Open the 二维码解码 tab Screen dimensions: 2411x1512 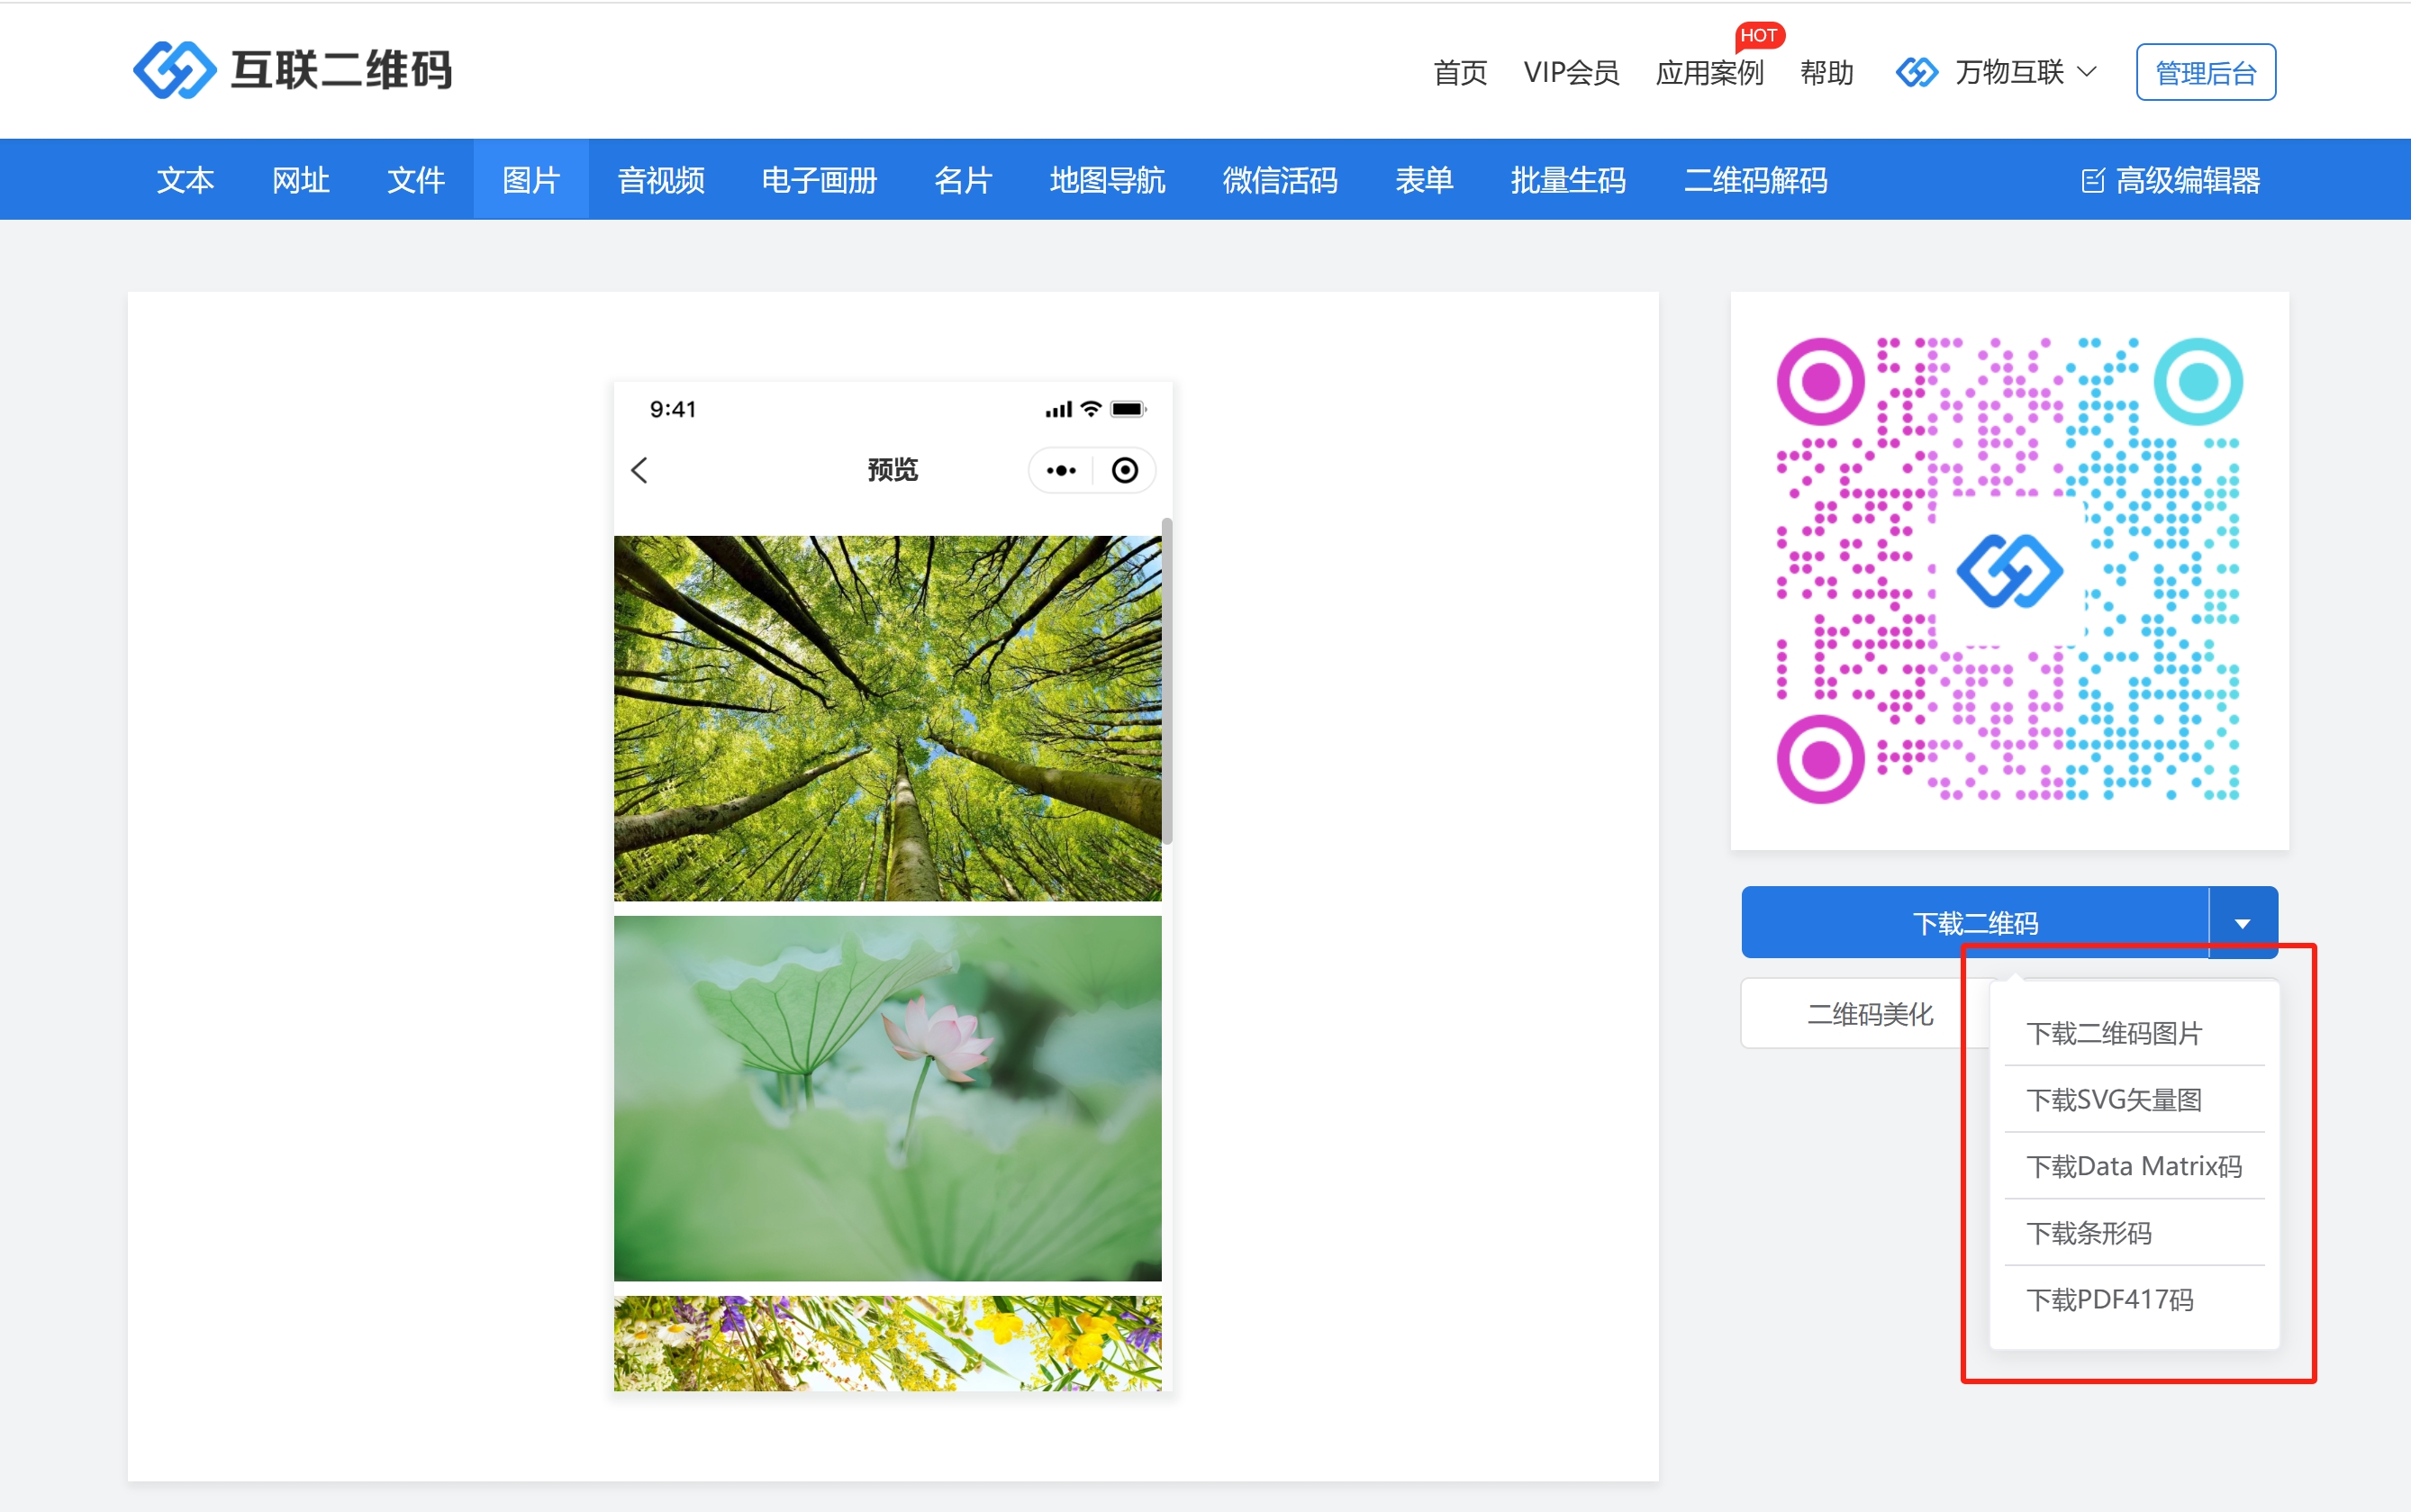click(x=1756, y=180)
